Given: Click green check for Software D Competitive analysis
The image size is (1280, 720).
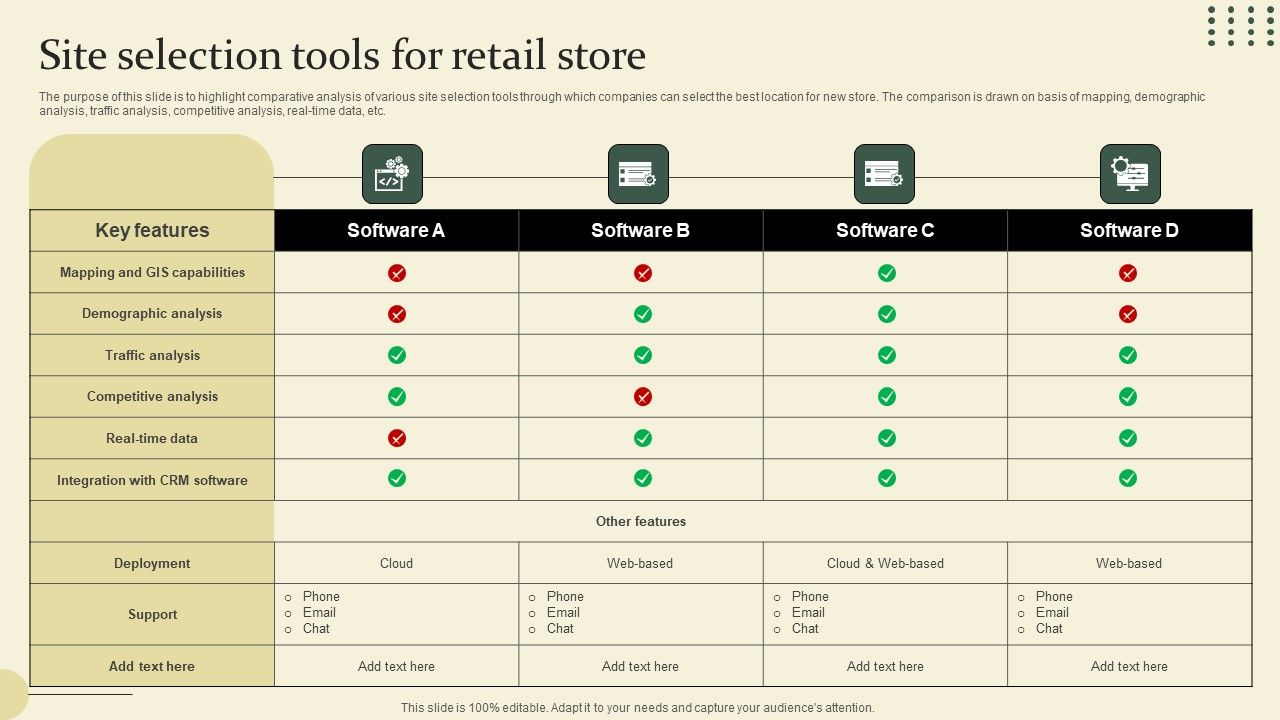Looking at the screenshot, I should (x=1128, y=397).
